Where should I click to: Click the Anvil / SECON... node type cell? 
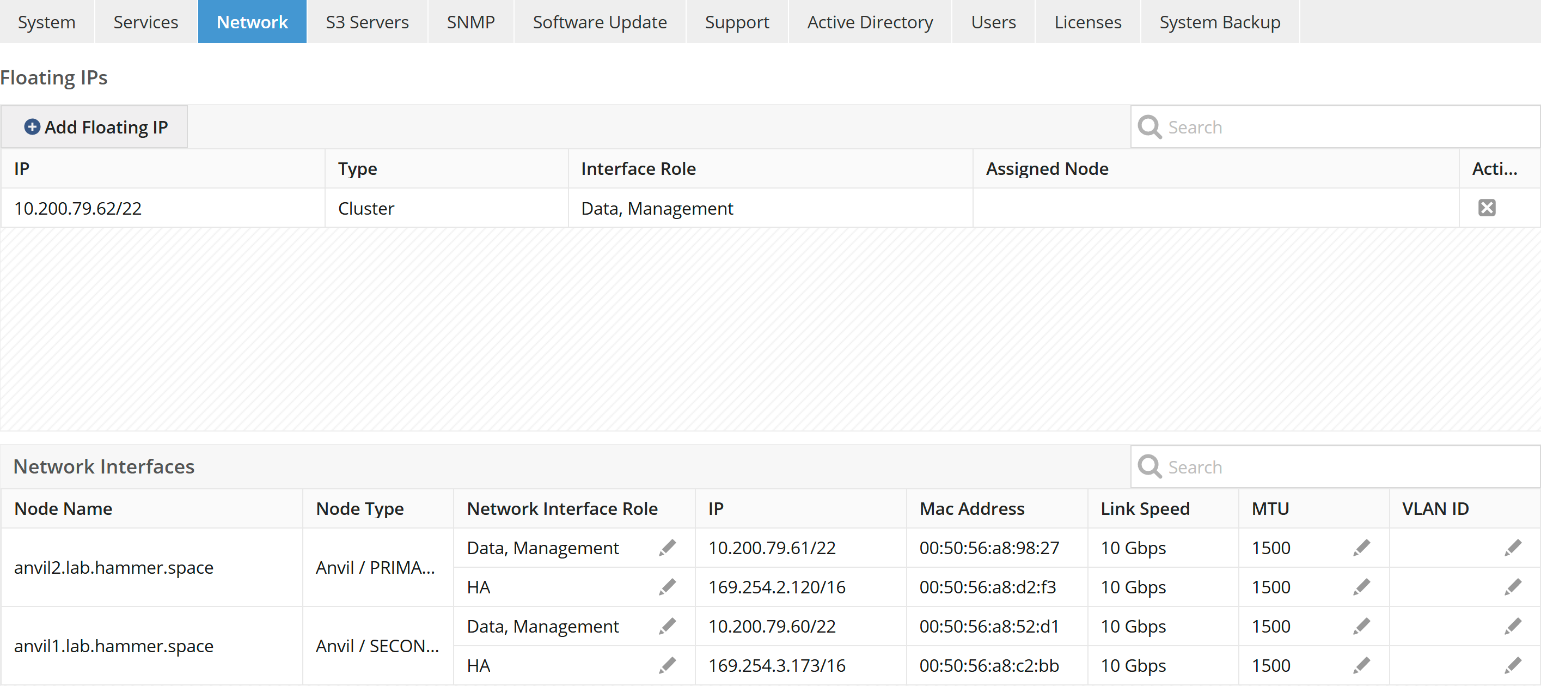[x=378, y=646]
